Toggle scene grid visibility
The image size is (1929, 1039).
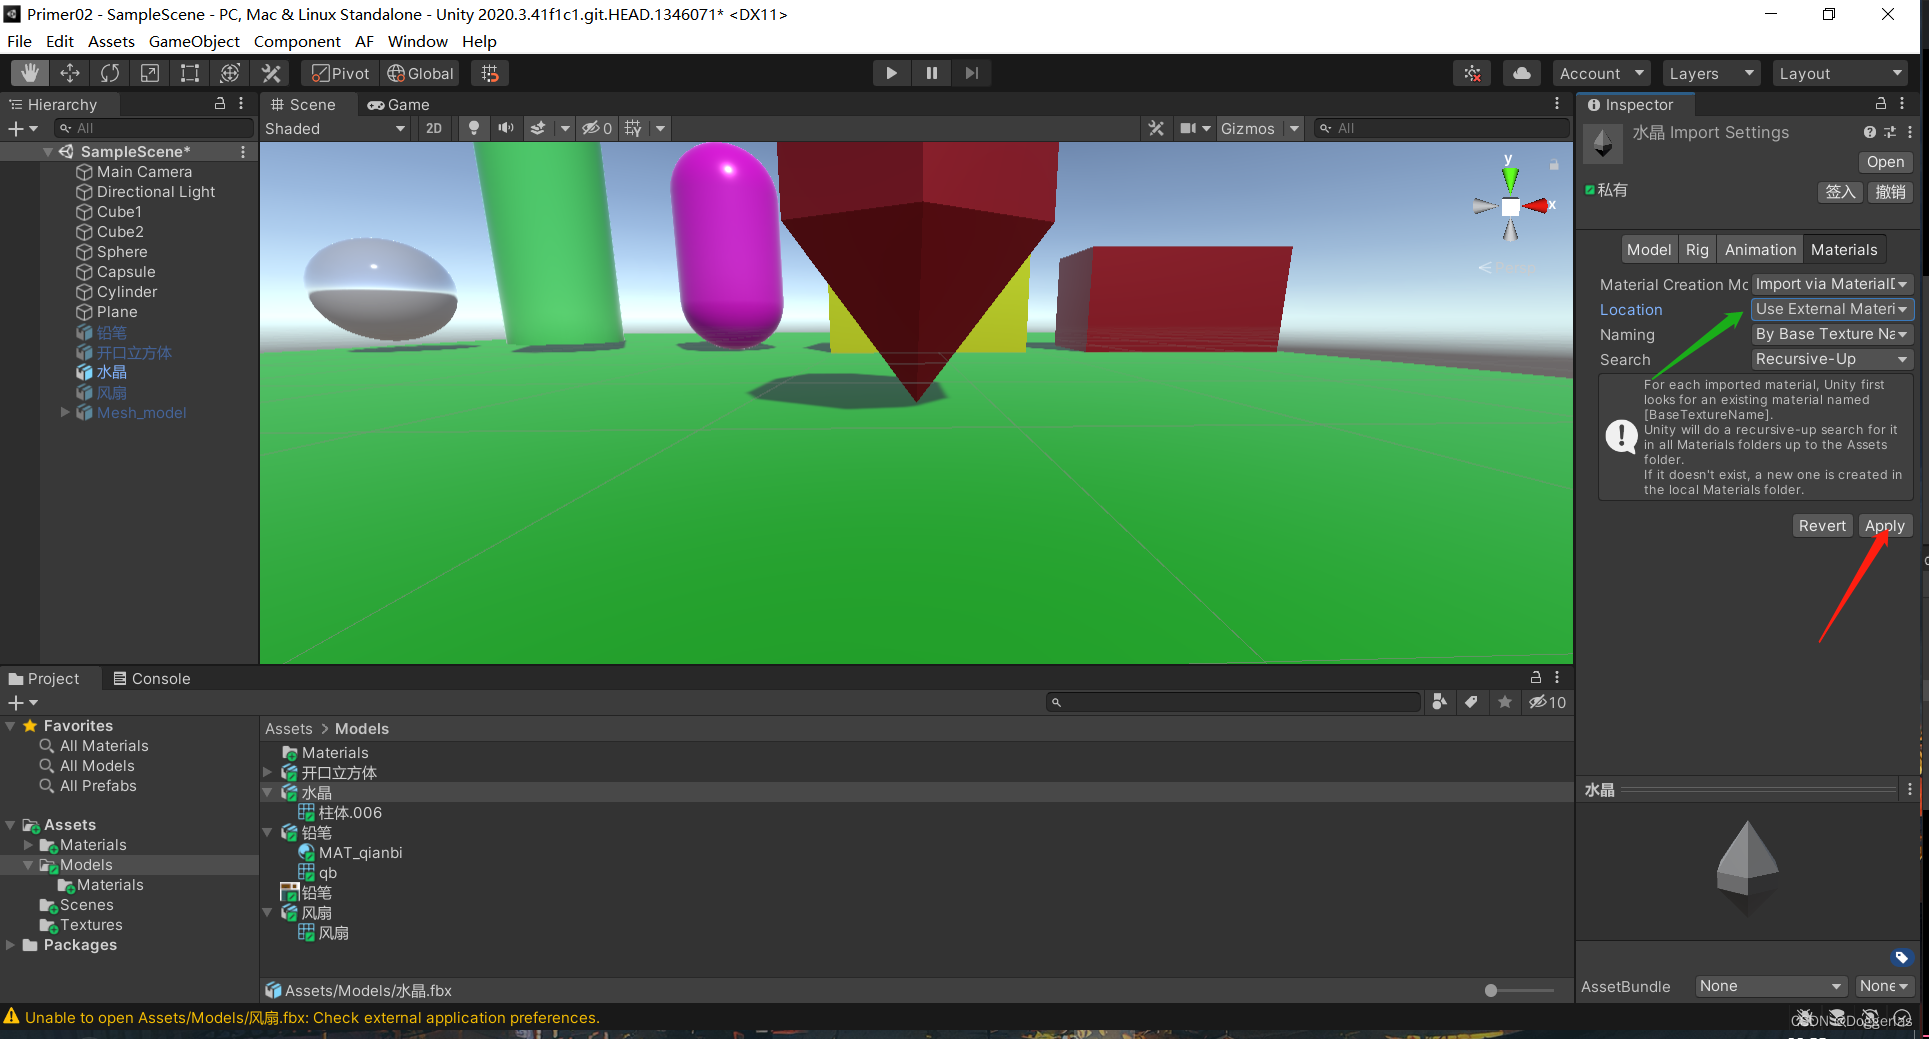point(633,128)
